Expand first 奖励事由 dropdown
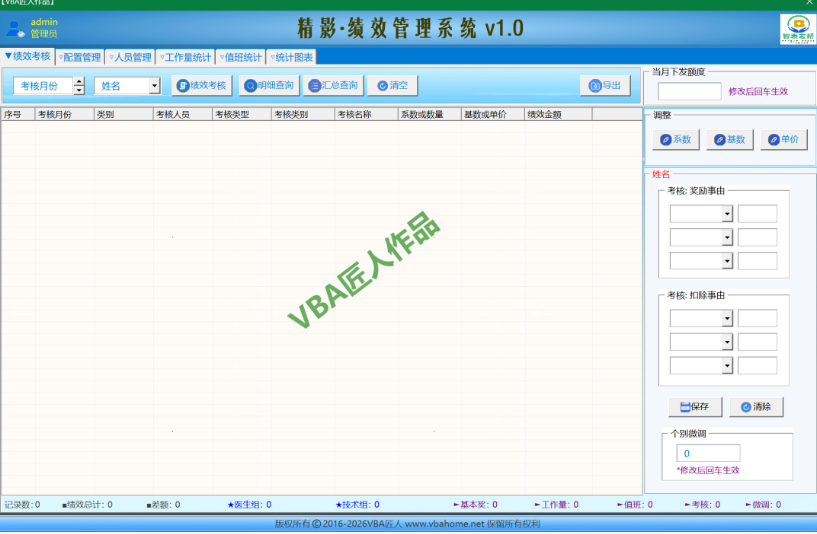This screenshot has height=534, width=817. 727,214
